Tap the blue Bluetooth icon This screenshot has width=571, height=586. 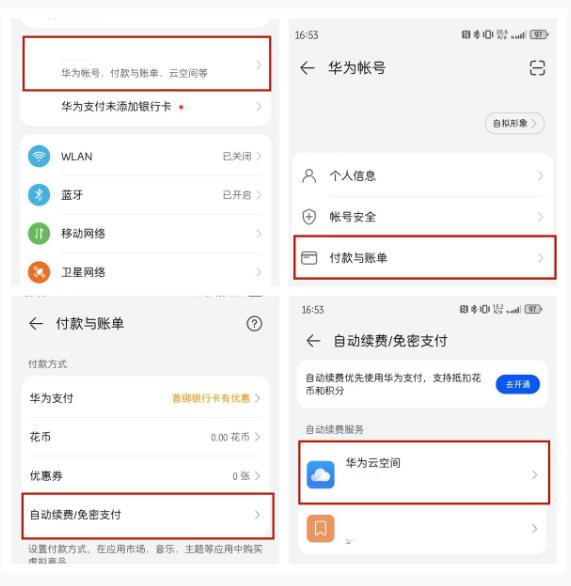[39, 195]
